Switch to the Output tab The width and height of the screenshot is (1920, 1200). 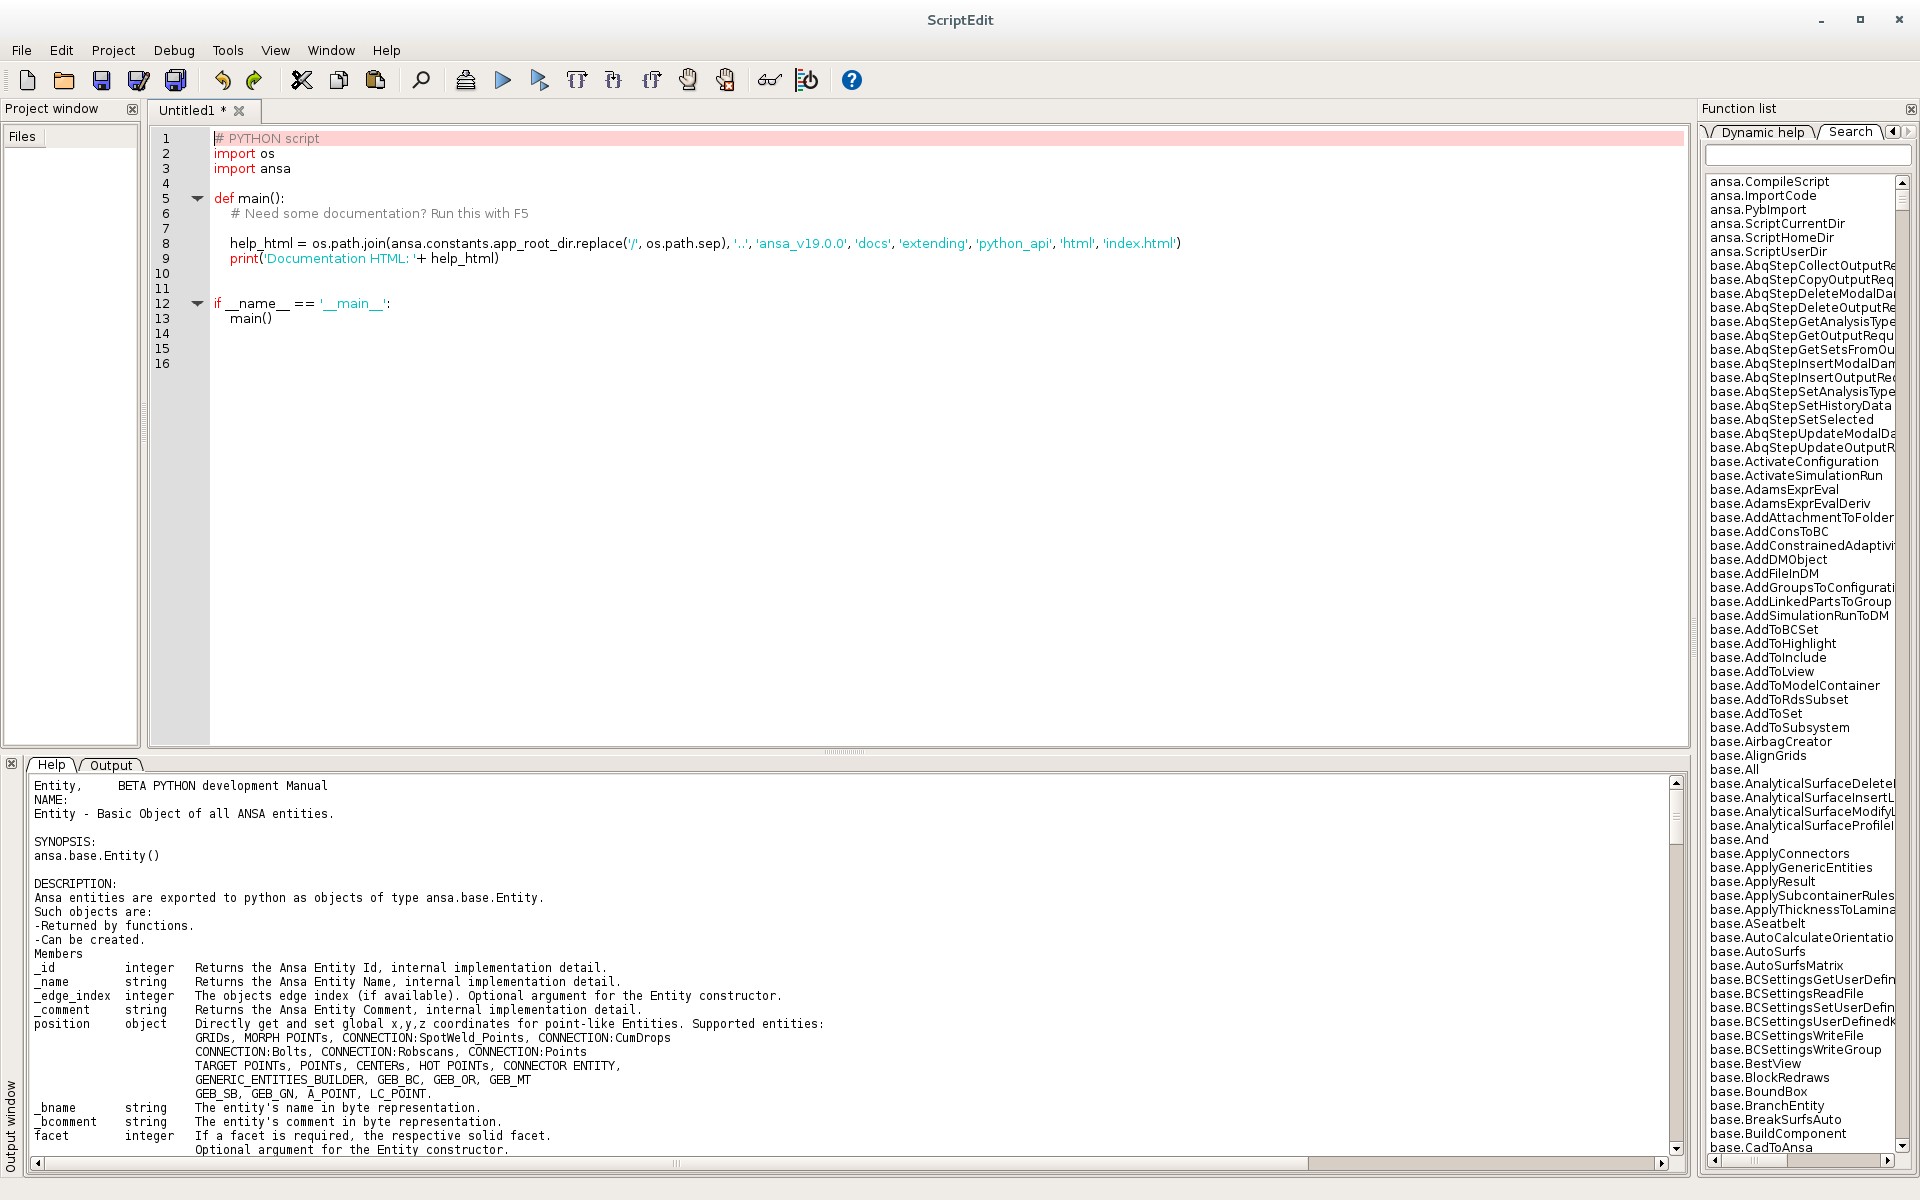coord(110,765)
